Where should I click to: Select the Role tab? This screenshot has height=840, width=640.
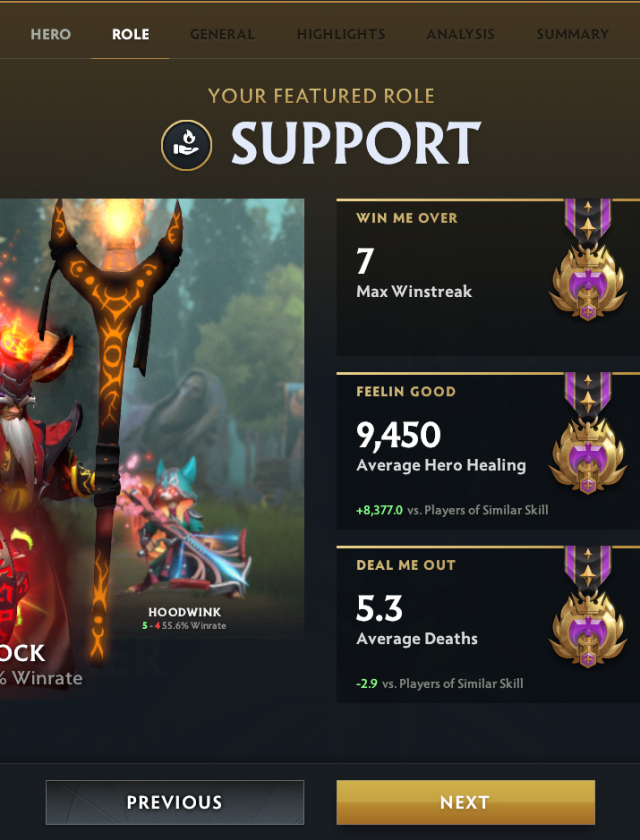131,34
